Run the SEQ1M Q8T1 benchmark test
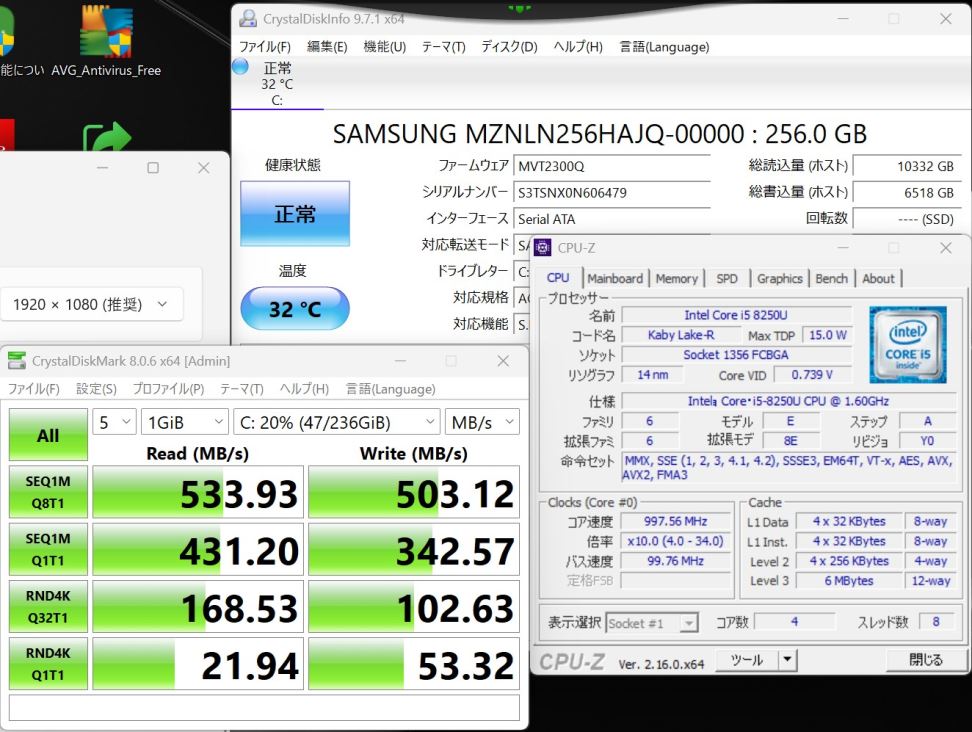 click(x=48, y=492)
